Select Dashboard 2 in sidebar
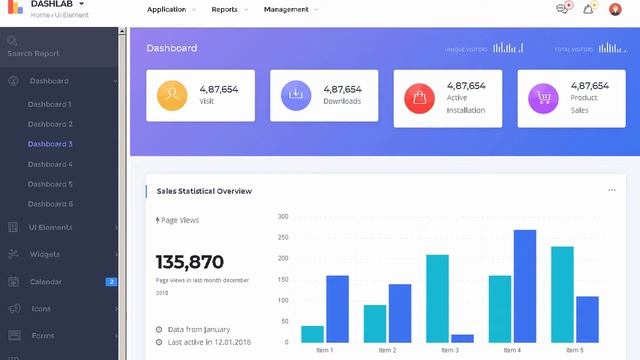The height and width of the screenshot is (360, 640). click(x=50, y=124)
